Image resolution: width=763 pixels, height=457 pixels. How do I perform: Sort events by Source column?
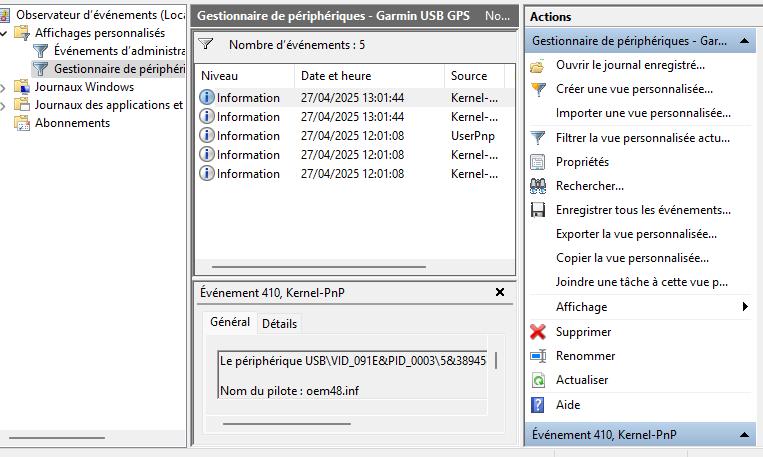474,76
